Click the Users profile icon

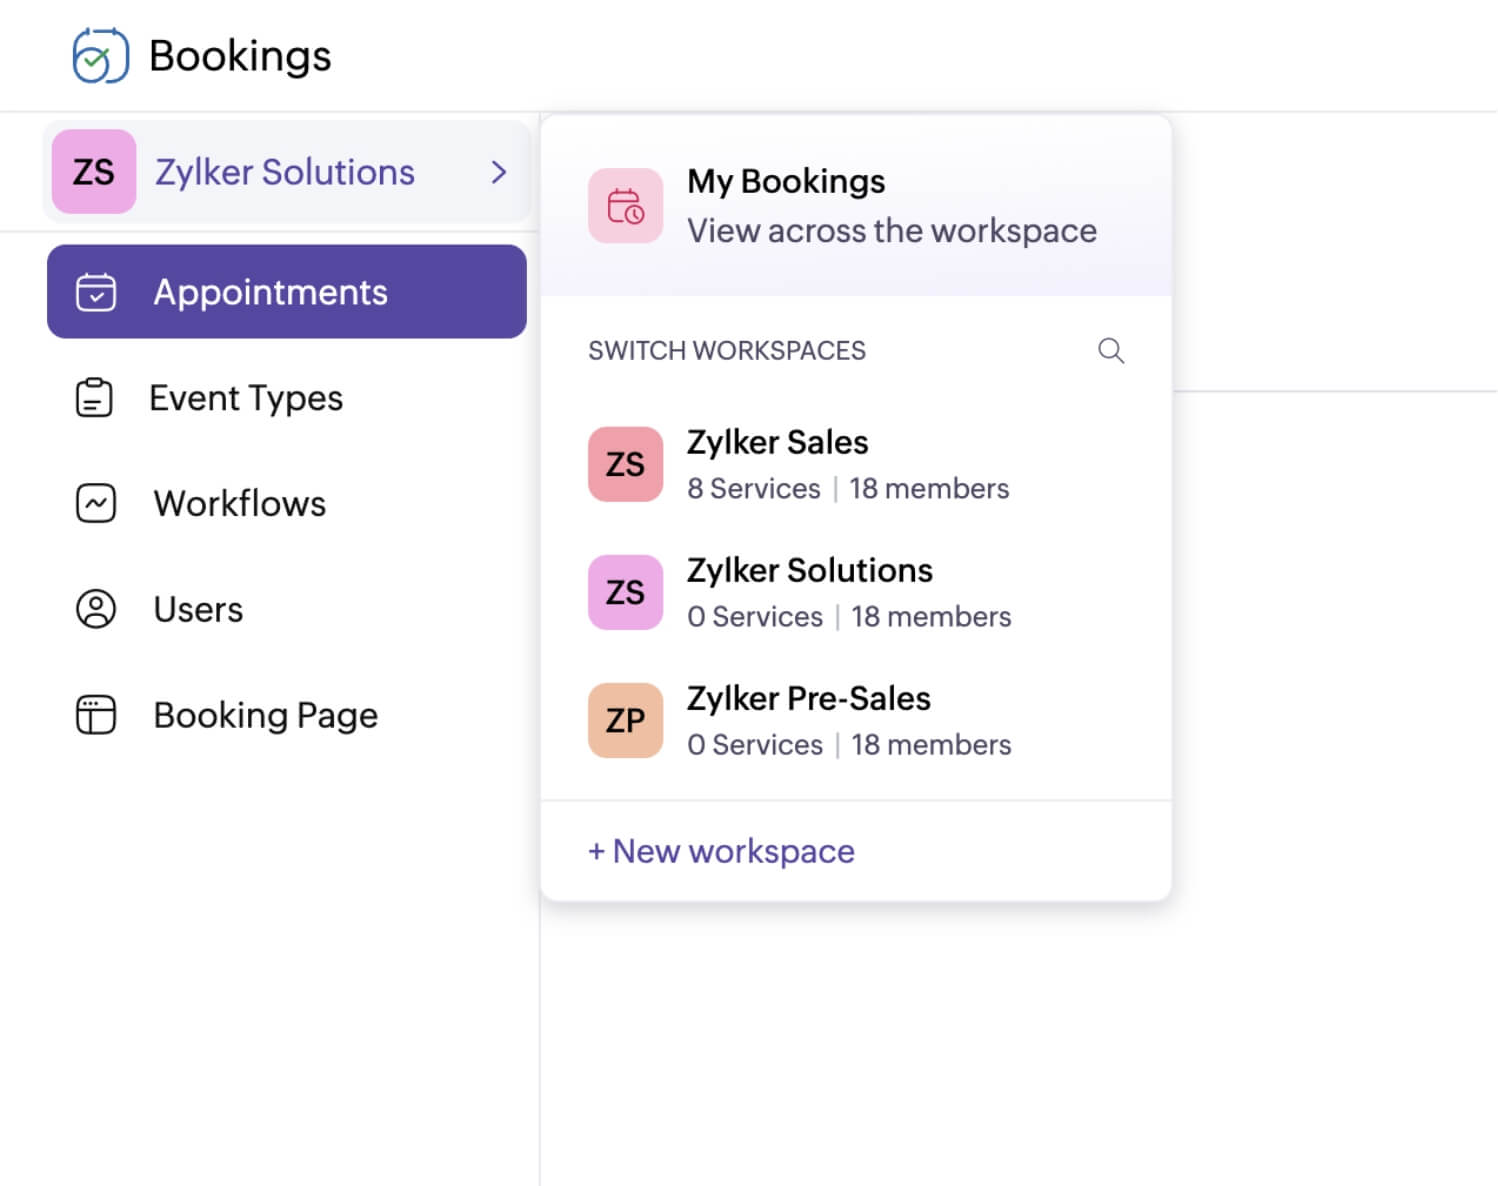tap(96, 609)
